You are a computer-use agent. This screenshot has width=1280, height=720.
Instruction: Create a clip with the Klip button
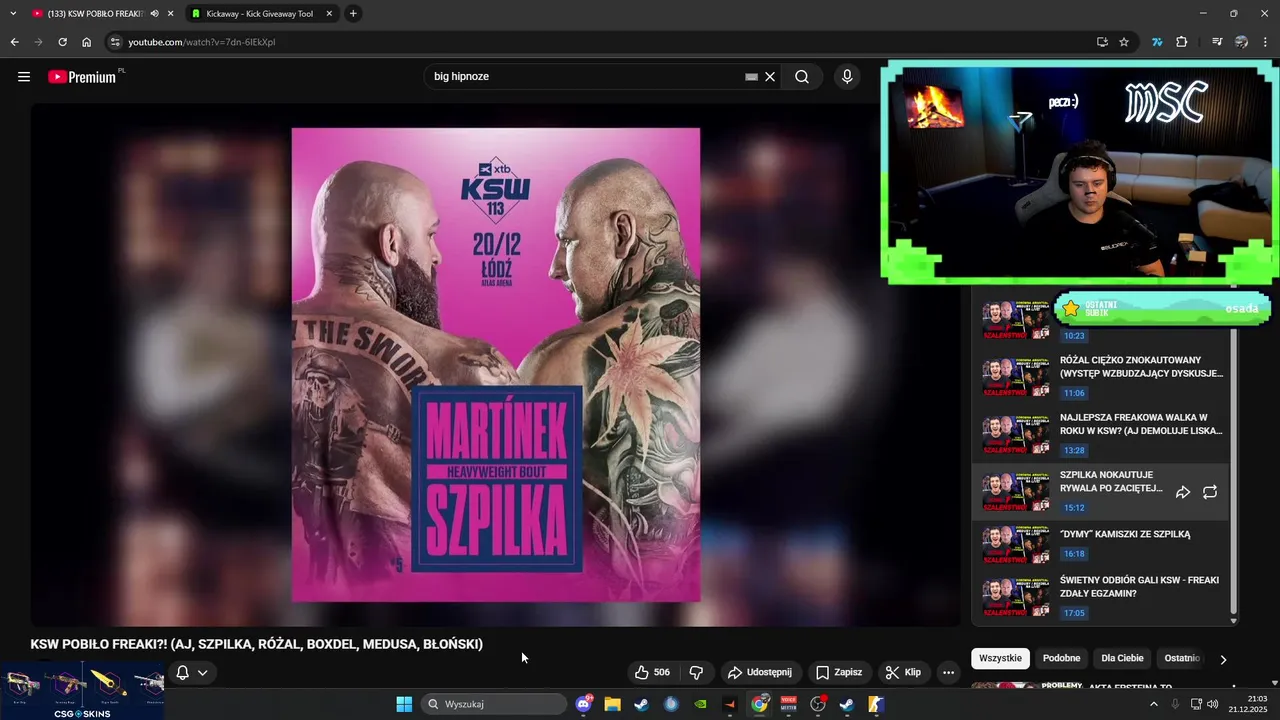[904, 672]
